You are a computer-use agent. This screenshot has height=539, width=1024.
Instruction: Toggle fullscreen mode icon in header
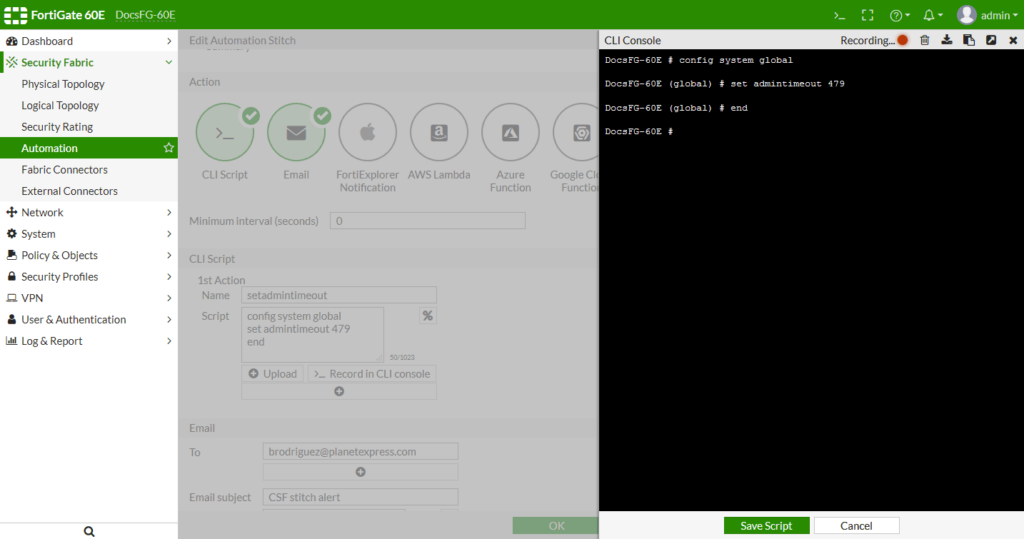tap(868, 15)
